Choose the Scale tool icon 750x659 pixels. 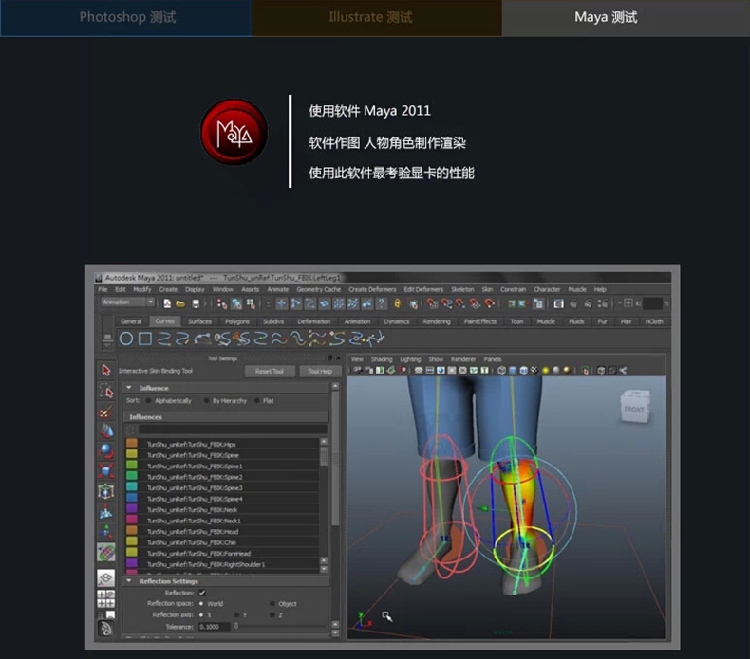pos(106,471)
